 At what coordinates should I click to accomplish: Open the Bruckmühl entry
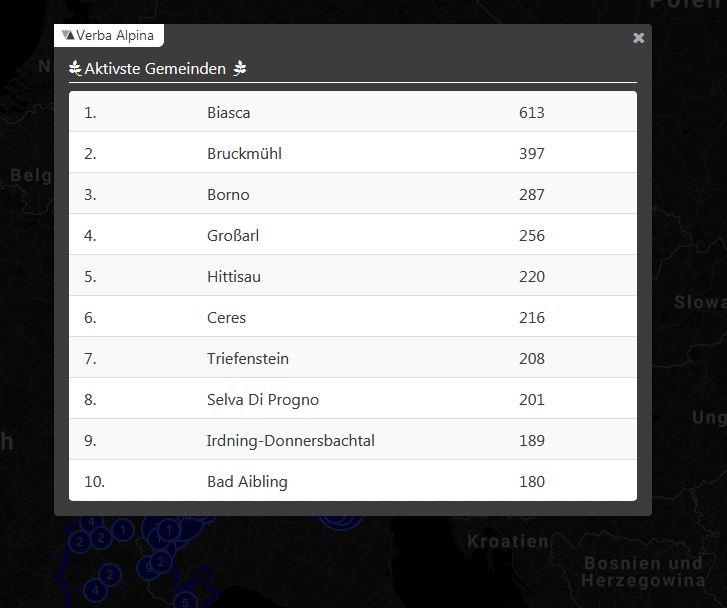tap(244, 154)
